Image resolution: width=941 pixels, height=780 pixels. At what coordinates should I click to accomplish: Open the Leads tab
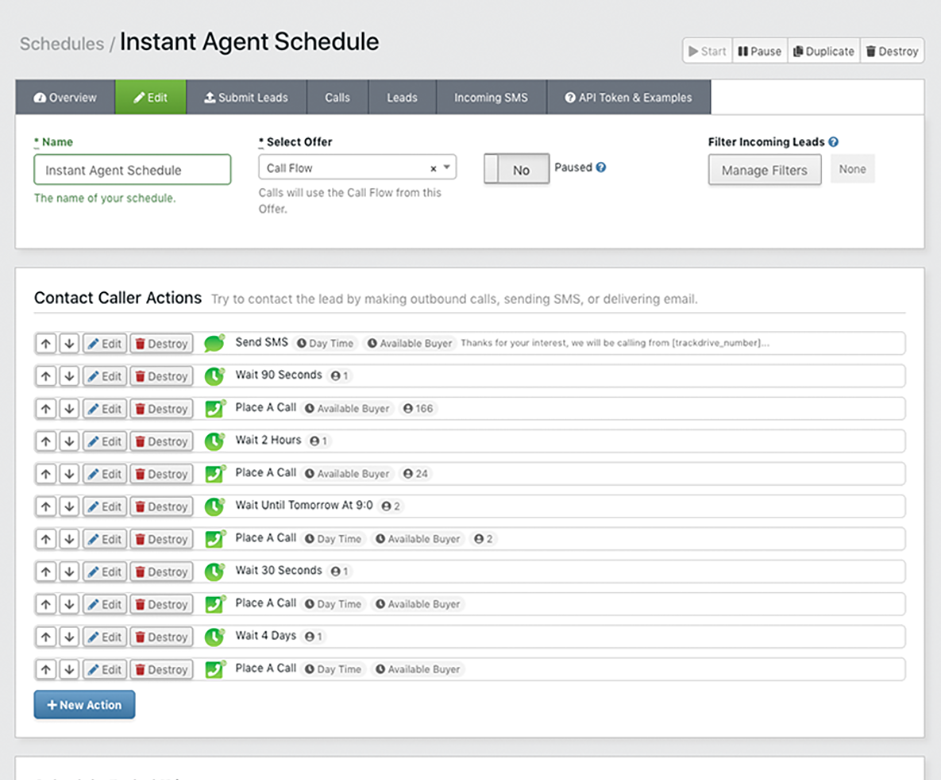pos(401,97)
